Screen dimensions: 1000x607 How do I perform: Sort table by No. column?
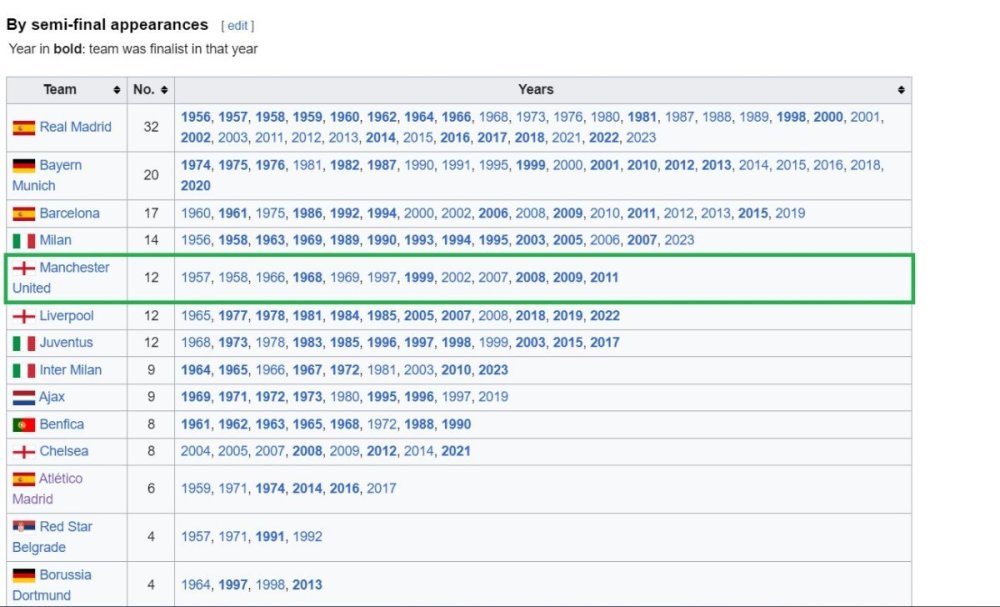164,90
